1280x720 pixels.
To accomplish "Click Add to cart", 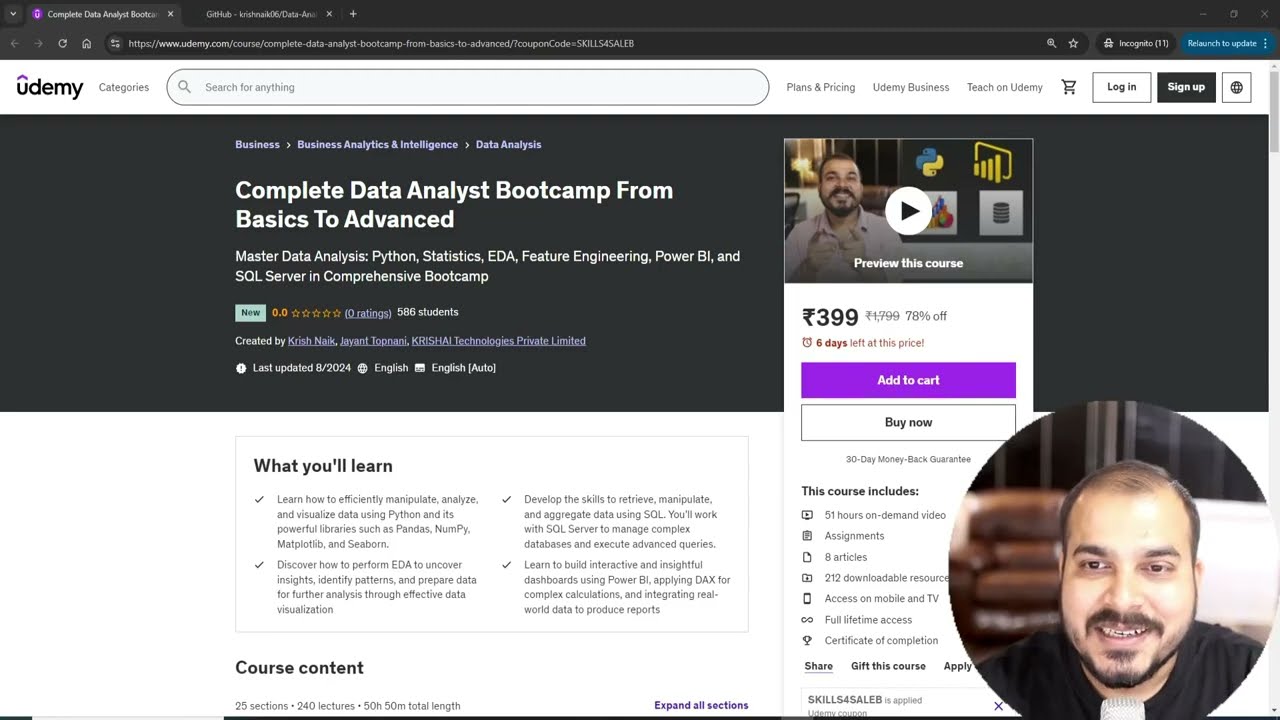I will [x=908, y=380].
